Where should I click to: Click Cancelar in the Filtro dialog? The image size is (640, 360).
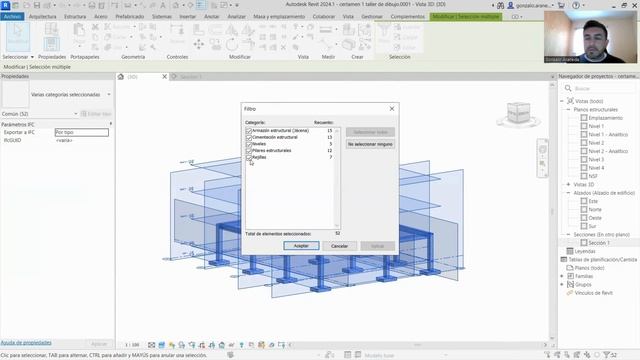click(339, 246)
